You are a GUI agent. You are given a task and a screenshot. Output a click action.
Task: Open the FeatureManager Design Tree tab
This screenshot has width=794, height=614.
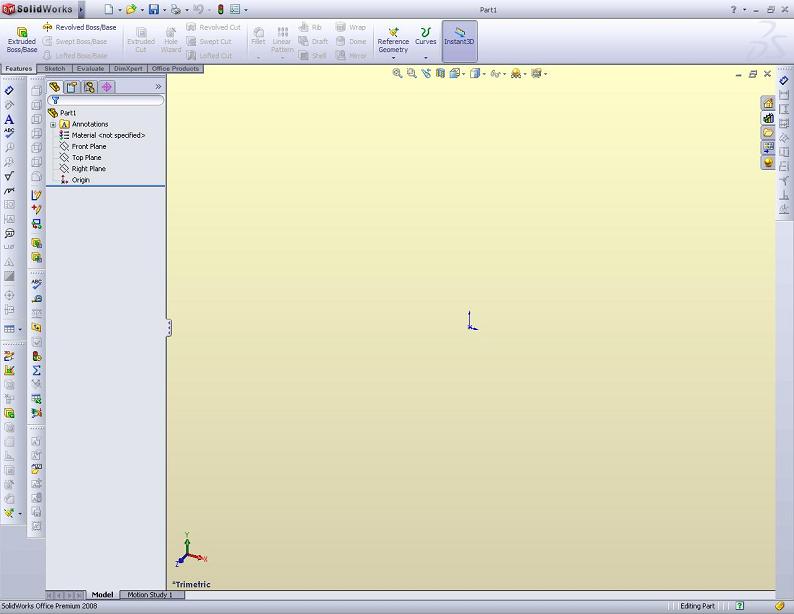tap(54, 87)
